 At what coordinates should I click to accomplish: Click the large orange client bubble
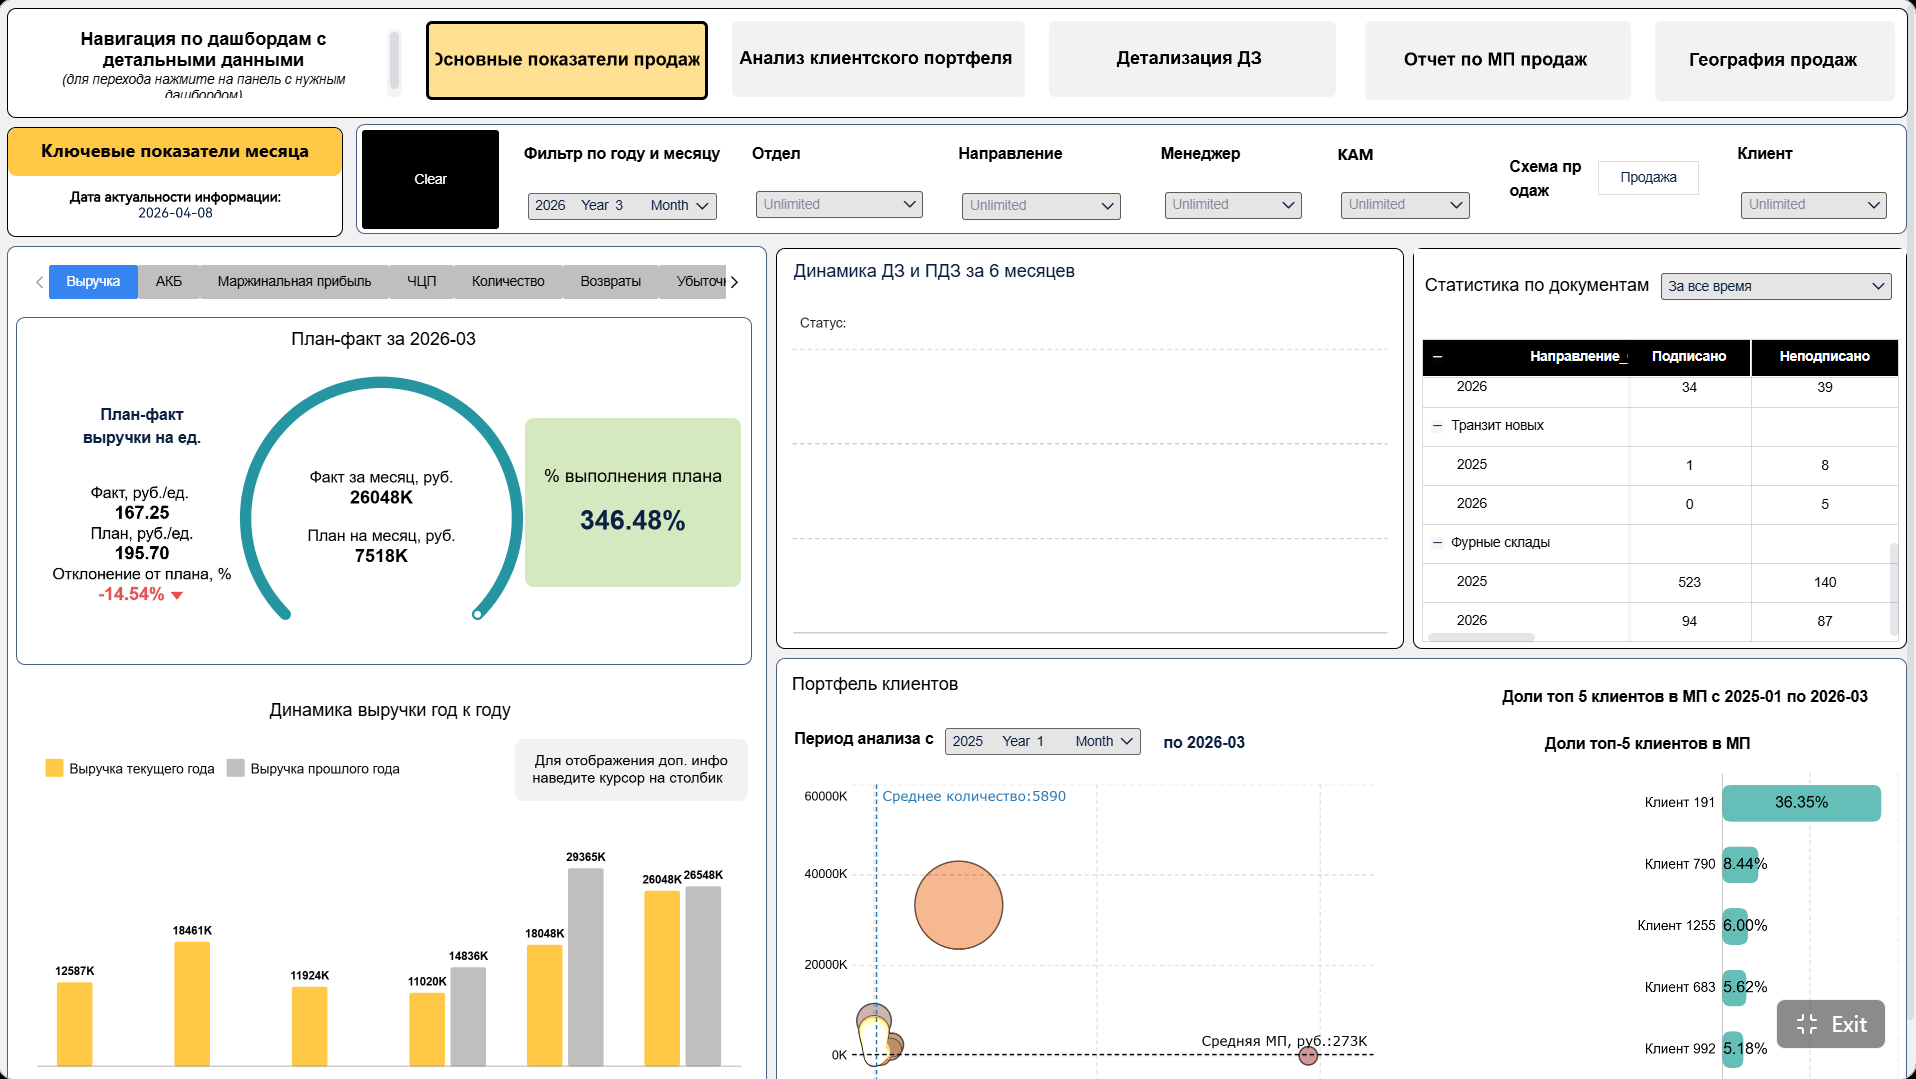pos(958,905)
